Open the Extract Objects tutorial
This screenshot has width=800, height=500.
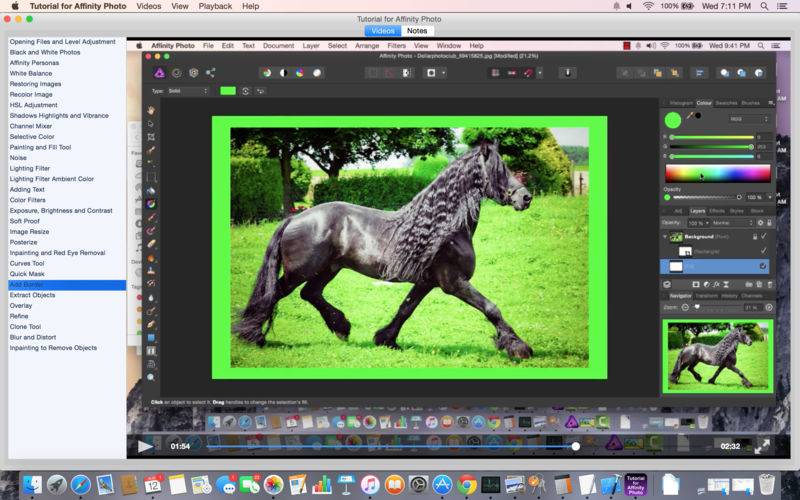[x=32, y=295]
